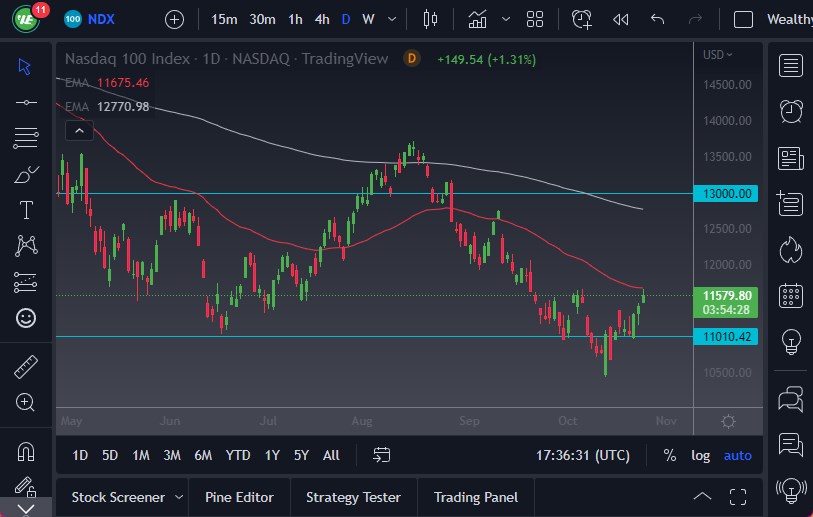Toggle lock all drawing tools
The width and height of the screenshot is (813, 517).
tap(24, 487)
